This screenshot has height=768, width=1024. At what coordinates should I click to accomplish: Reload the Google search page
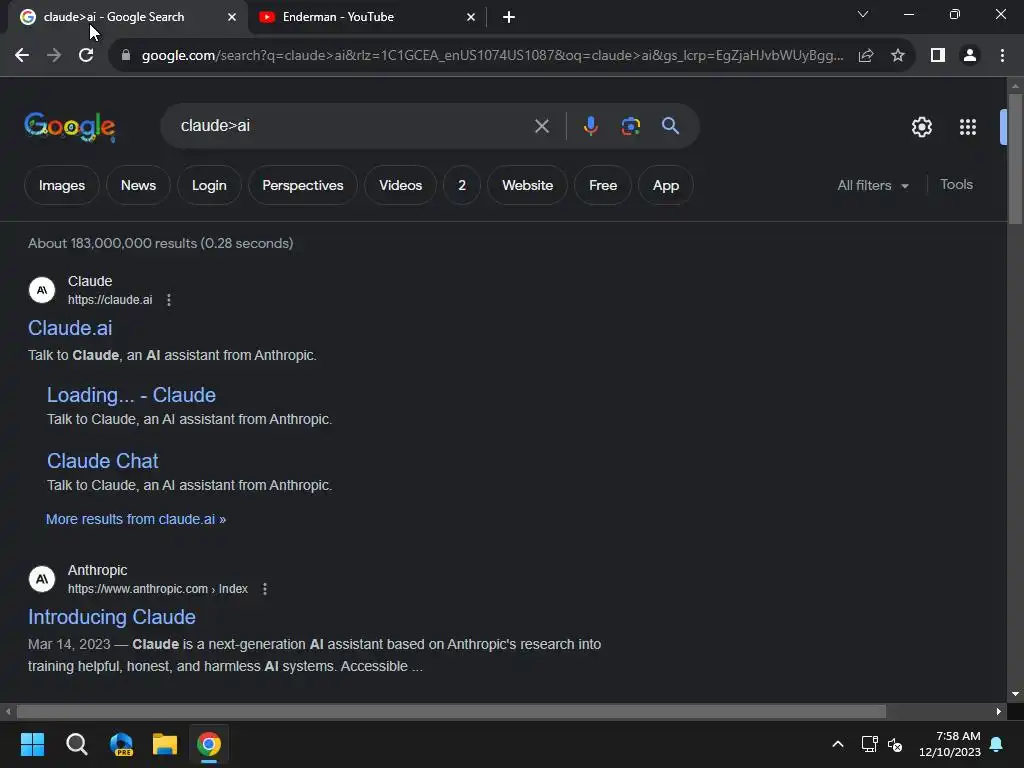[x=86, y=56]
